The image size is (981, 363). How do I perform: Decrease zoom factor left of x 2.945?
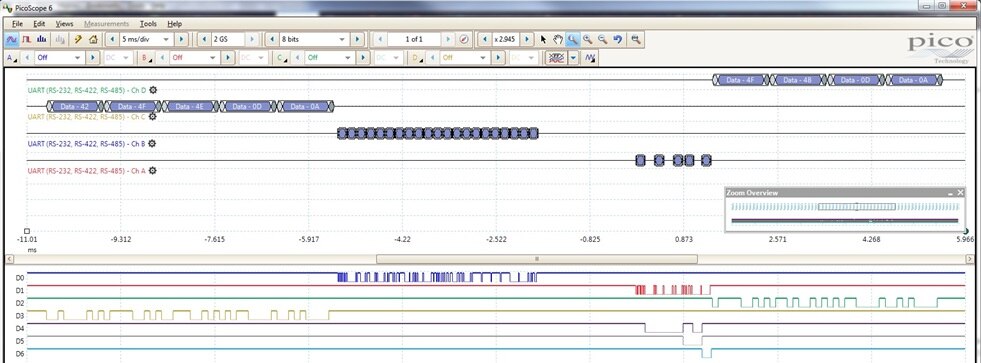(x=484, y=39)
